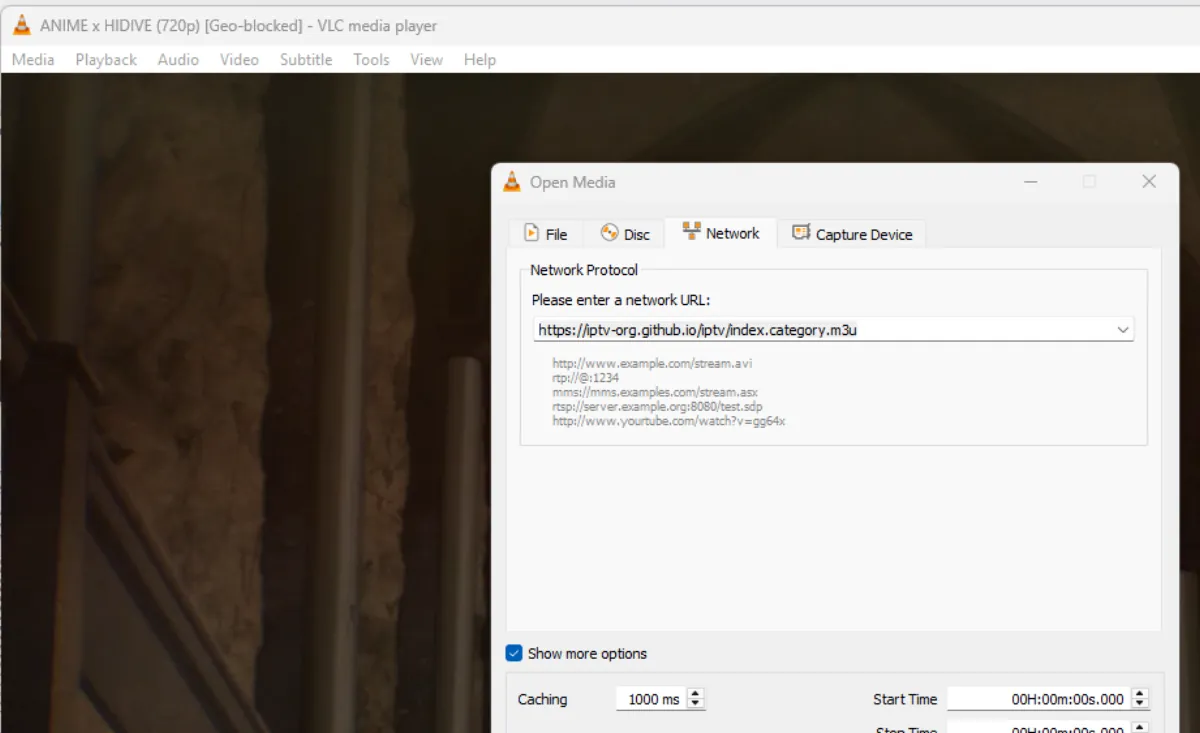Viewport: 1200px width, 733px height.
Task: Click the example text http://www.example.com/stream.avi
Action: [652, 364]
